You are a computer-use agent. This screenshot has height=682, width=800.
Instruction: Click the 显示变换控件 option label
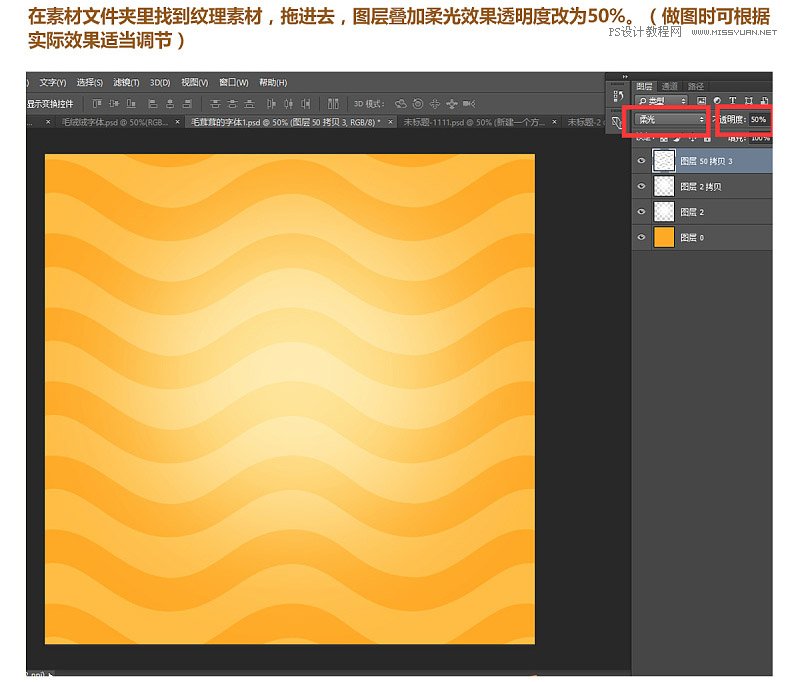pos(50,104)
